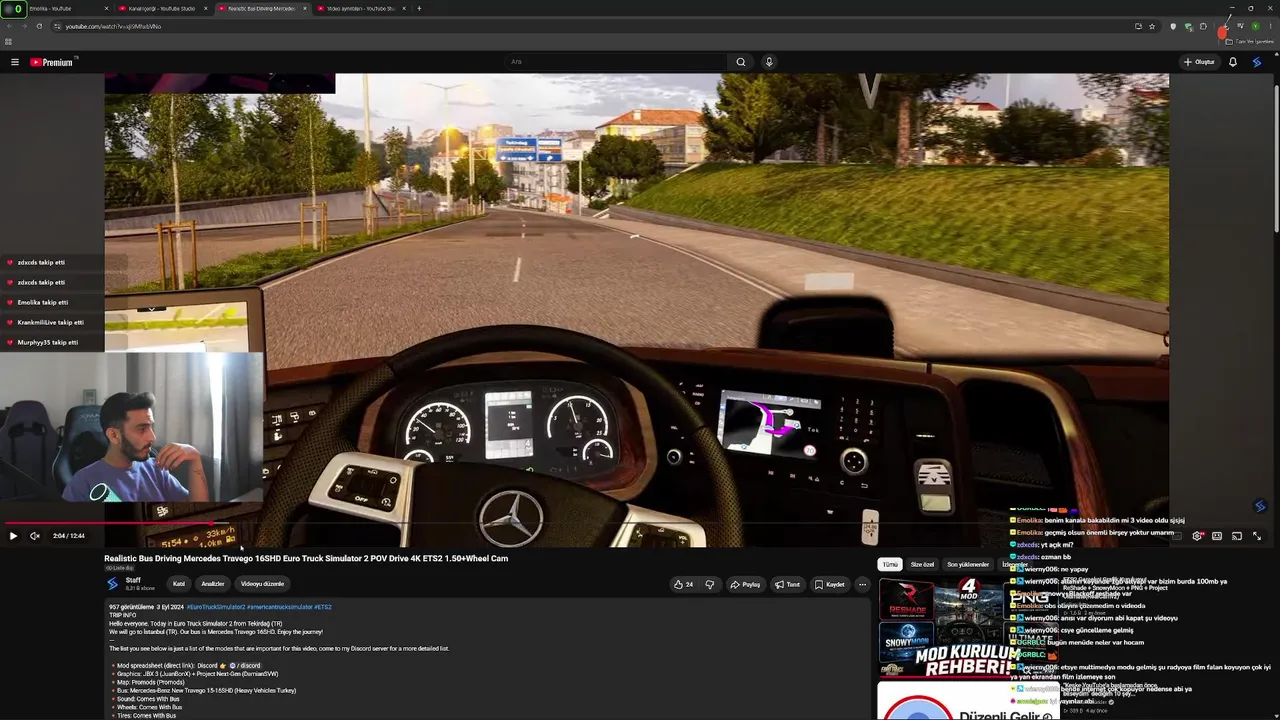Screen dimensions: 1280x720
Task: Go forward in browser history
Action: click(24, 26)
